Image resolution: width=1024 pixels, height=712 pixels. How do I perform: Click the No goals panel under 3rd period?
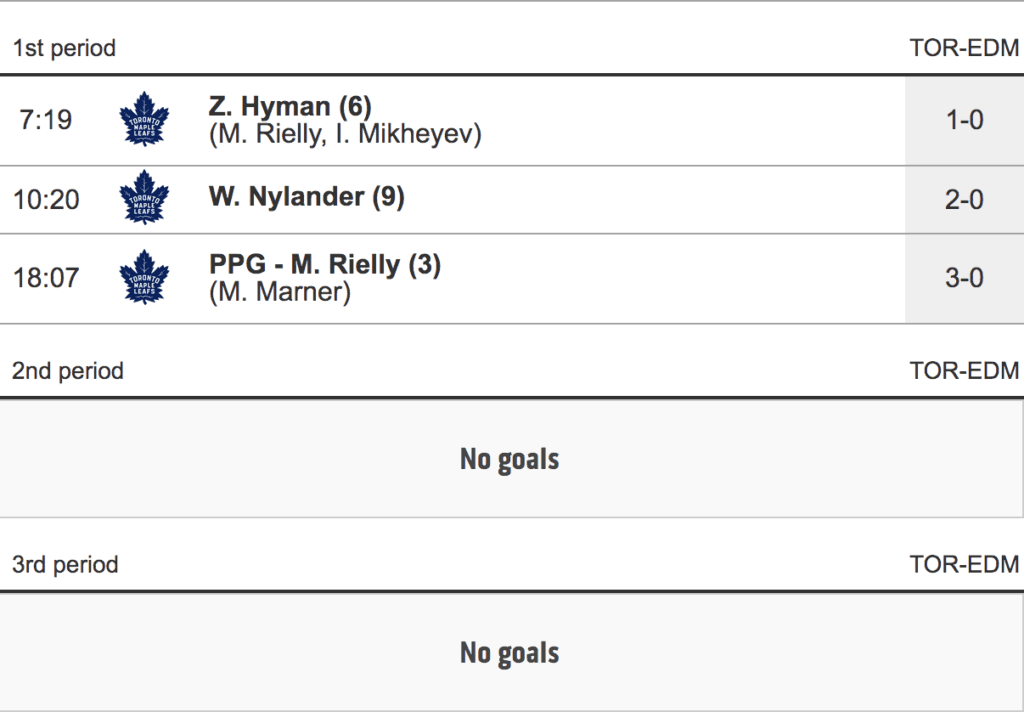click(510, 653)
